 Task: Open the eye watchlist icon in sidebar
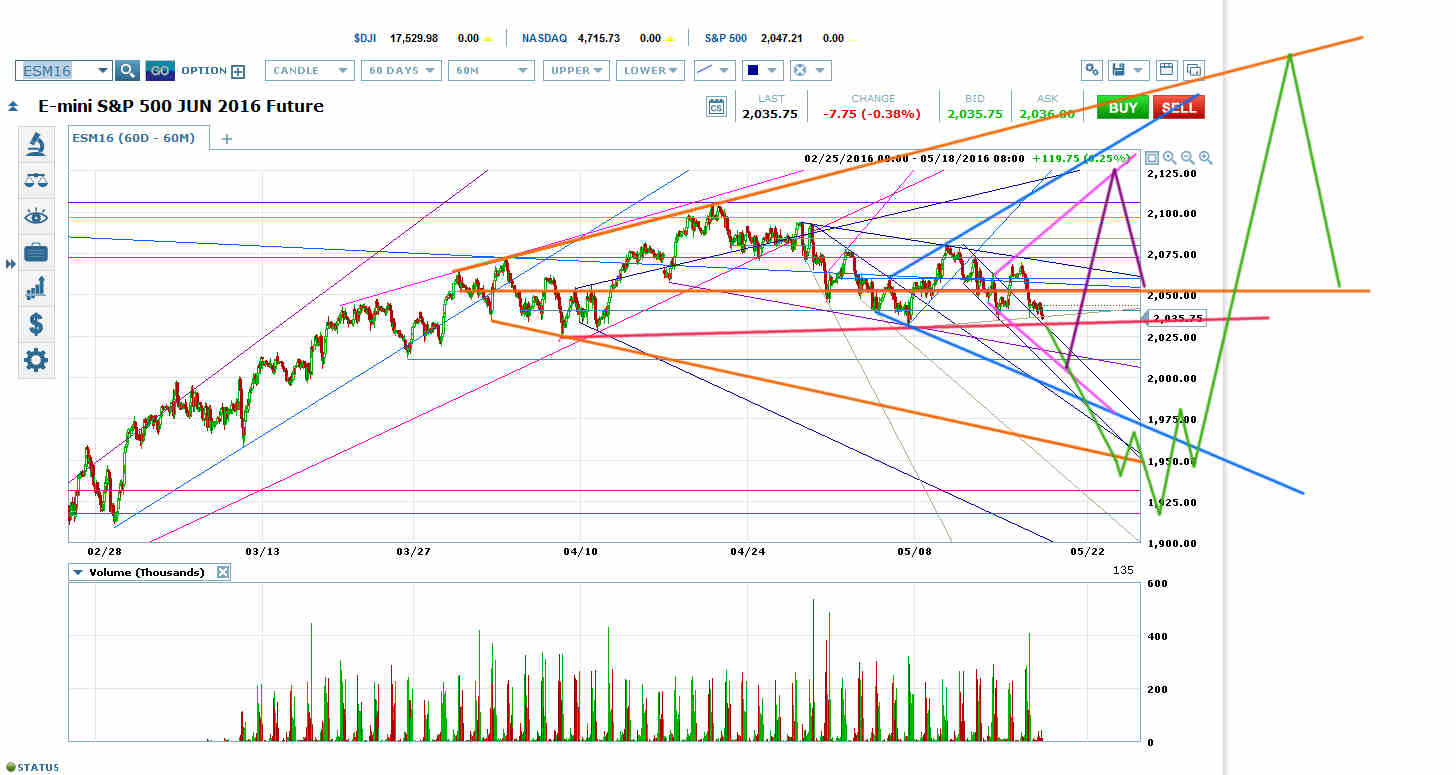(x=36, y=216)
